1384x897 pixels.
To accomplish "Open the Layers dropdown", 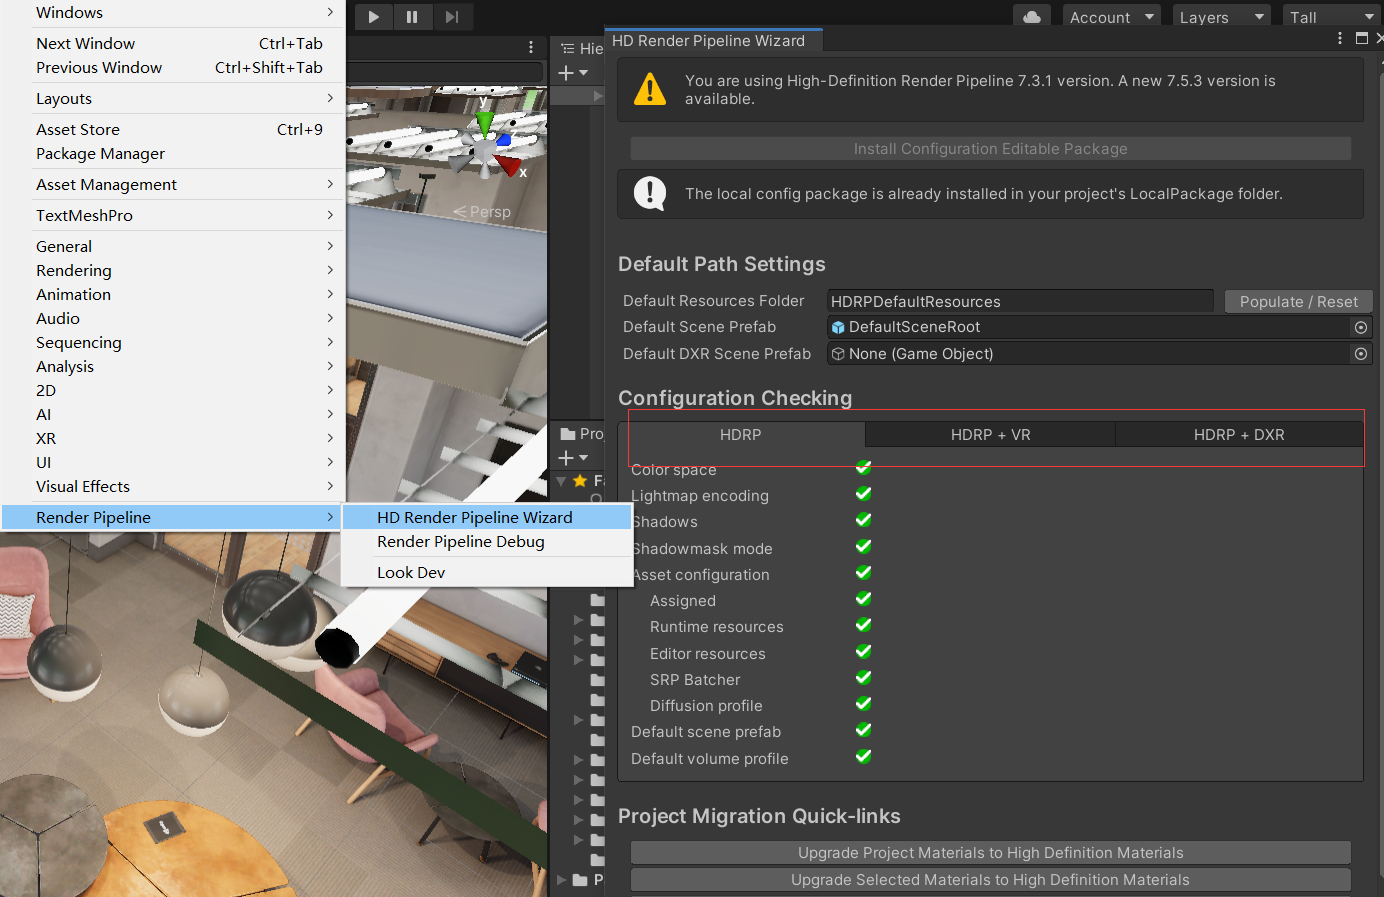I will click(x=1222, y=17).
